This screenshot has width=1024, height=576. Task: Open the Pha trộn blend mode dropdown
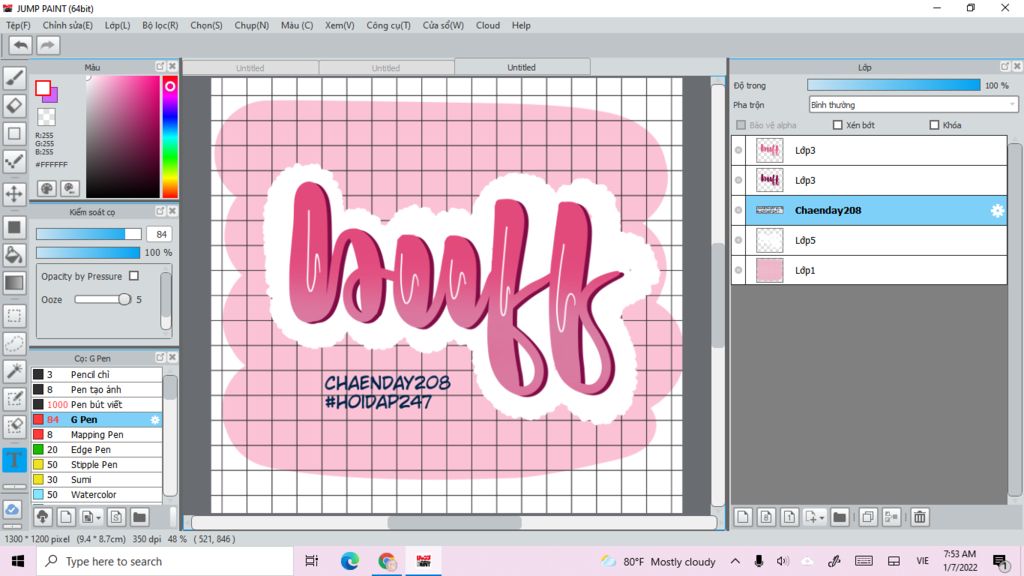(x=913, y=104)
